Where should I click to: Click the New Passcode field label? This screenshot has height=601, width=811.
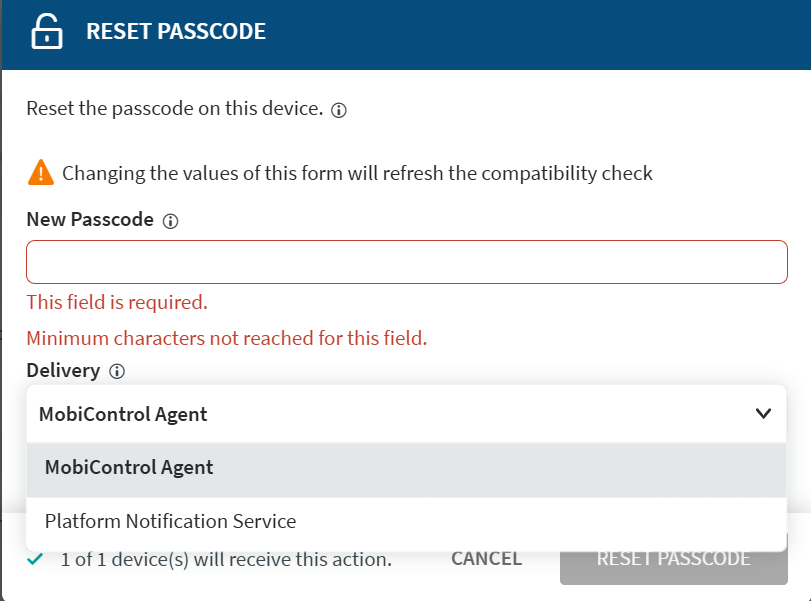[90, 220]
